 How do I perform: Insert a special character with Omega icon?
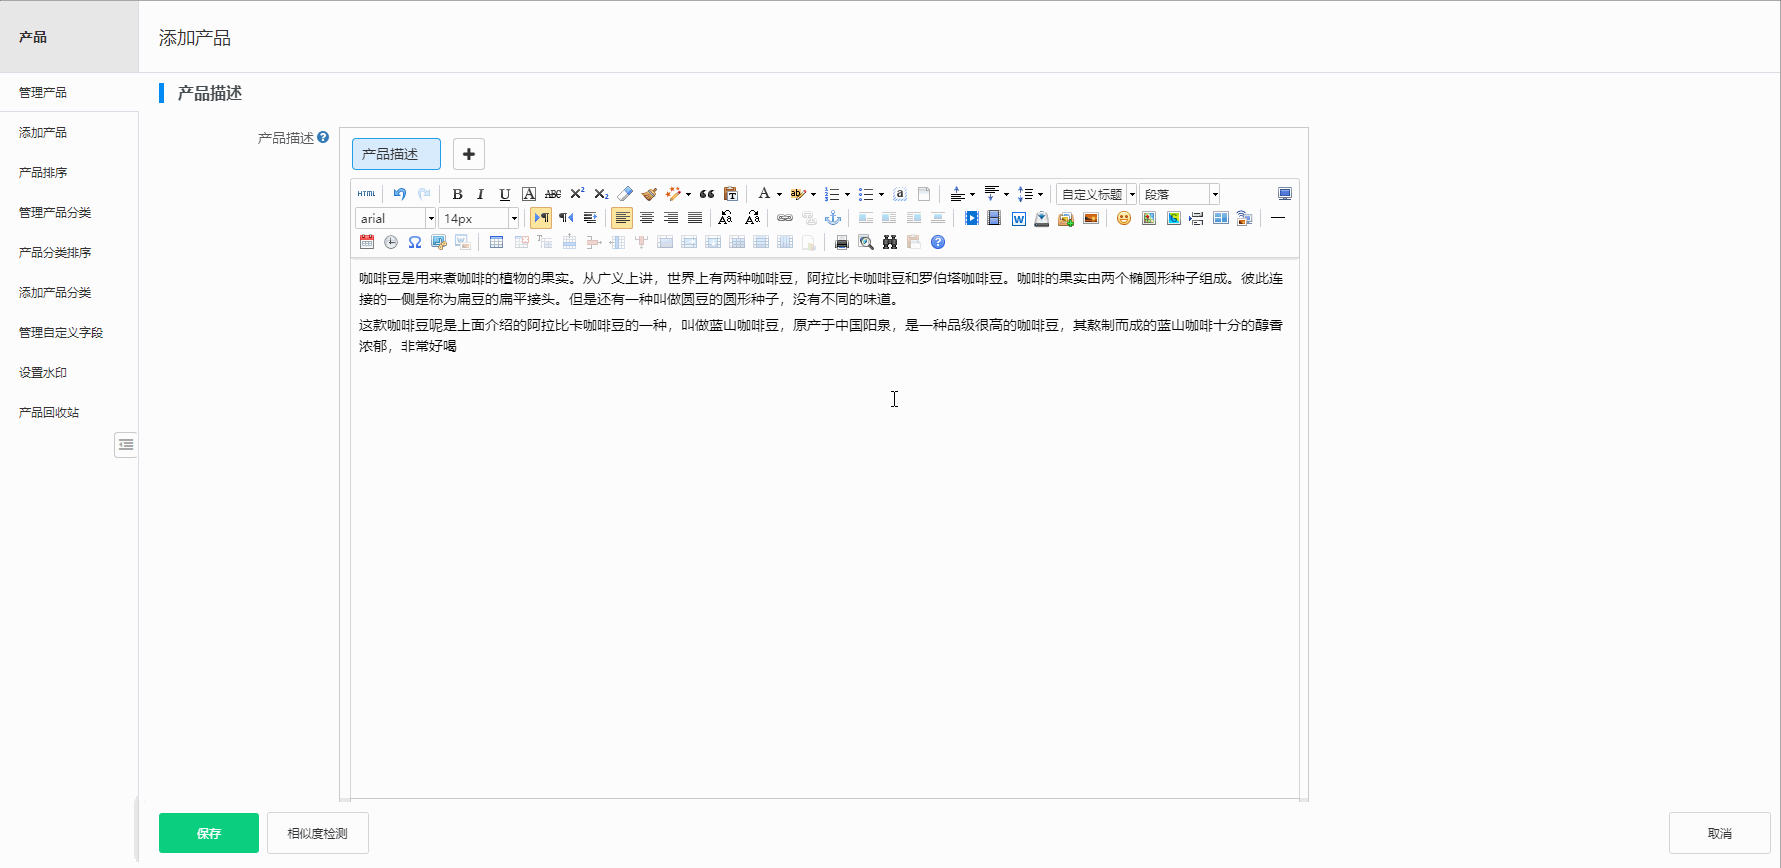[x=415, y=242]
